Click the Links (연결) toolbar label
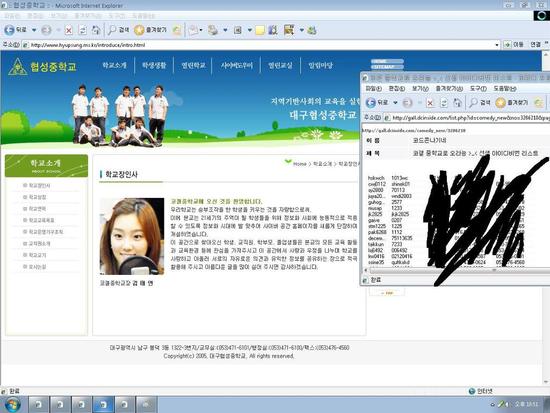 [536, 44]
